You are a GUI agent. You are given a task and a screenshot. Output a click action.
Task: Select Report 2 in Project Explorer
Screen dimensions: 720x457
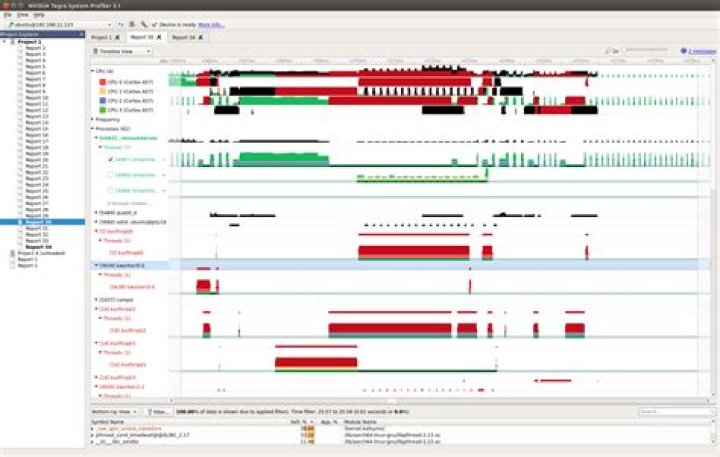35,48
